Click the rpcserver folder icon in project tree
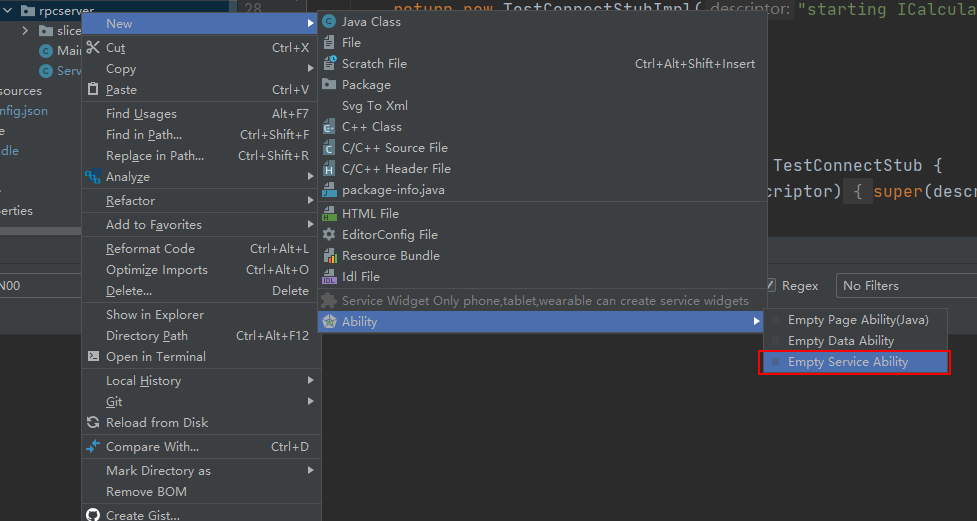The height and width of the screenshot is (521, 977). pyautogui.click(x=27, y=11)
